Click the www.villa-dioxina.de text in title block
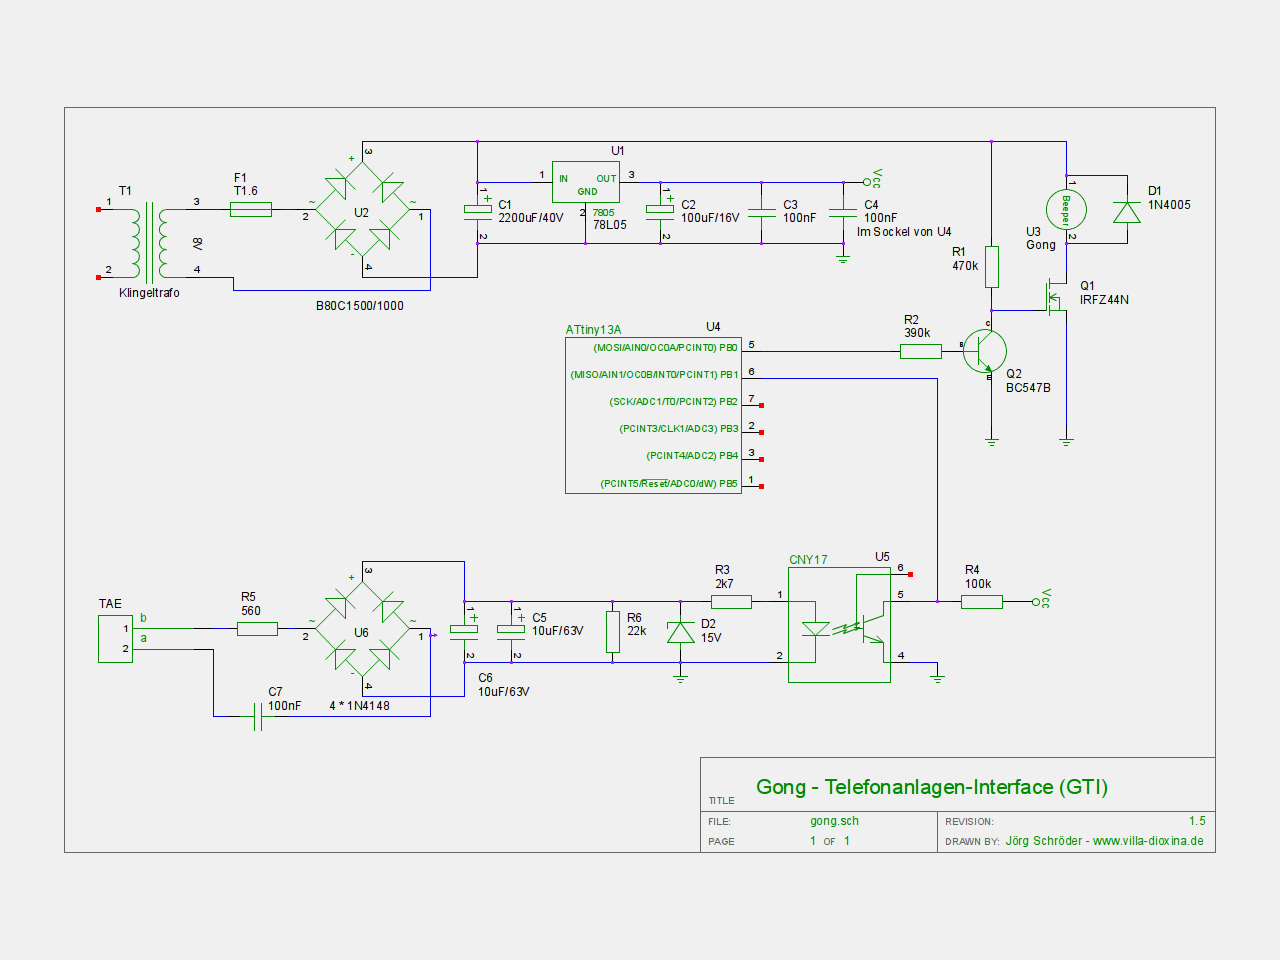Screen dimensions: 1280x960 (1148, 841)
